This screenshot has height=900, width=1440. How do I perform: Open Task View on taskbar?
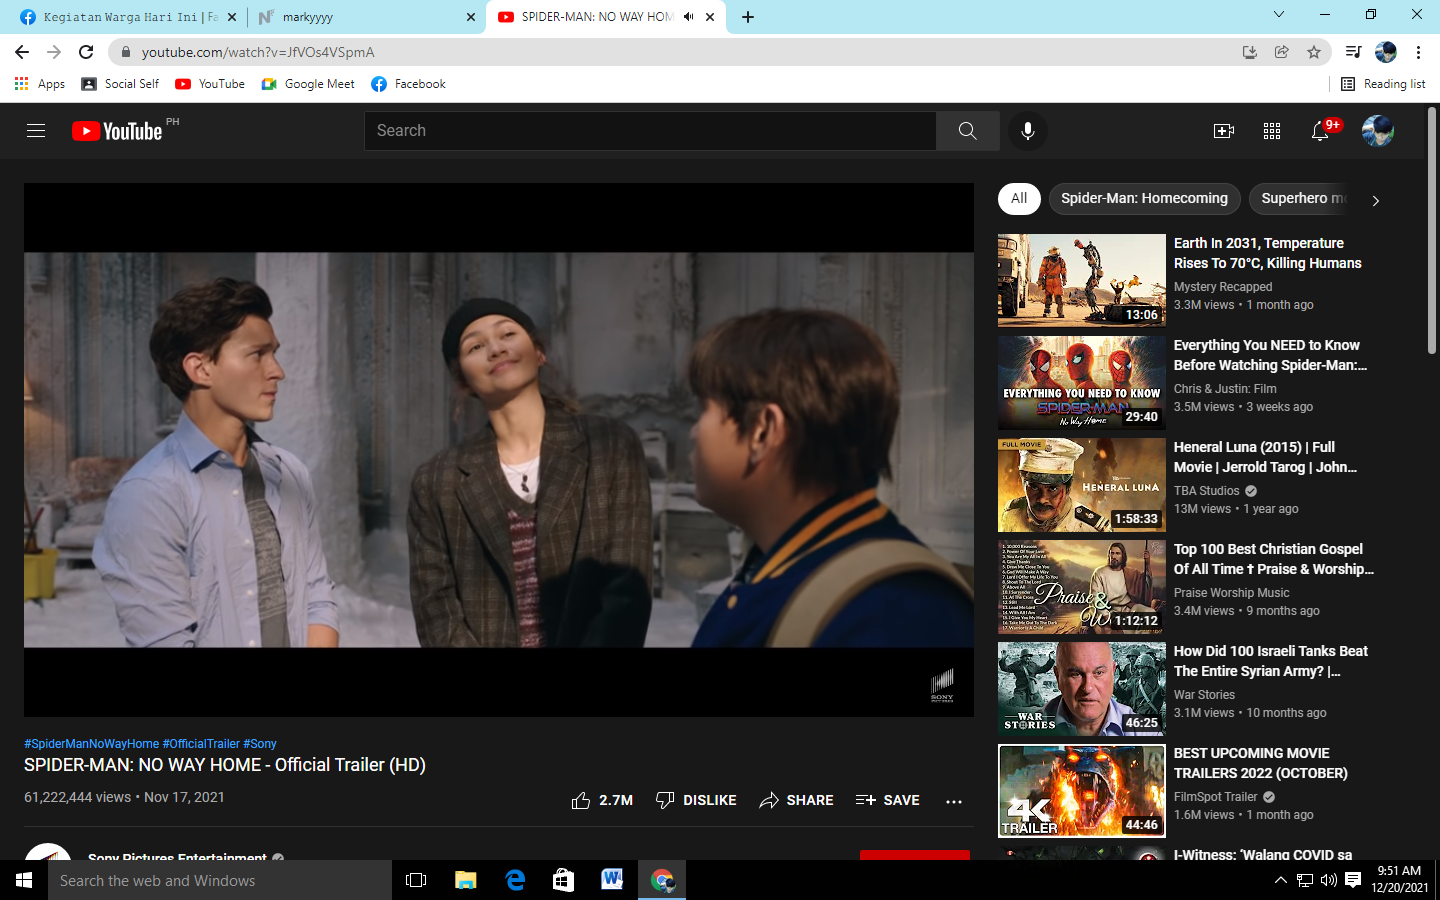416,880
